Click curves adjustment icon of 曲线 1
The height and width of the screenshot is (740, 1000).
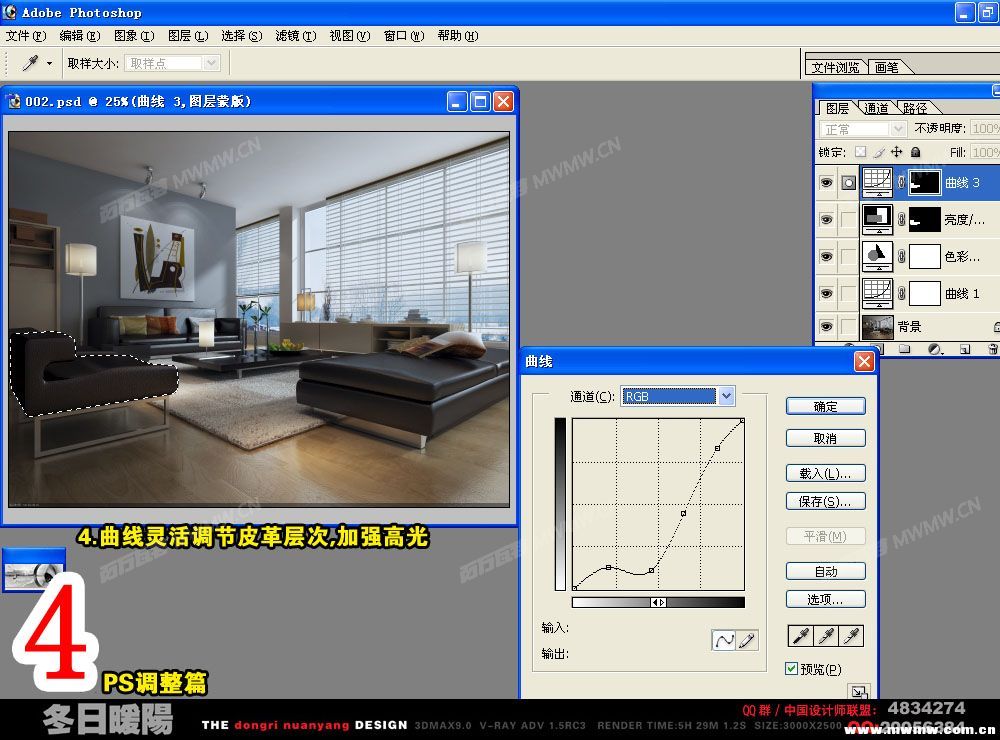click(x=877, y=293)
